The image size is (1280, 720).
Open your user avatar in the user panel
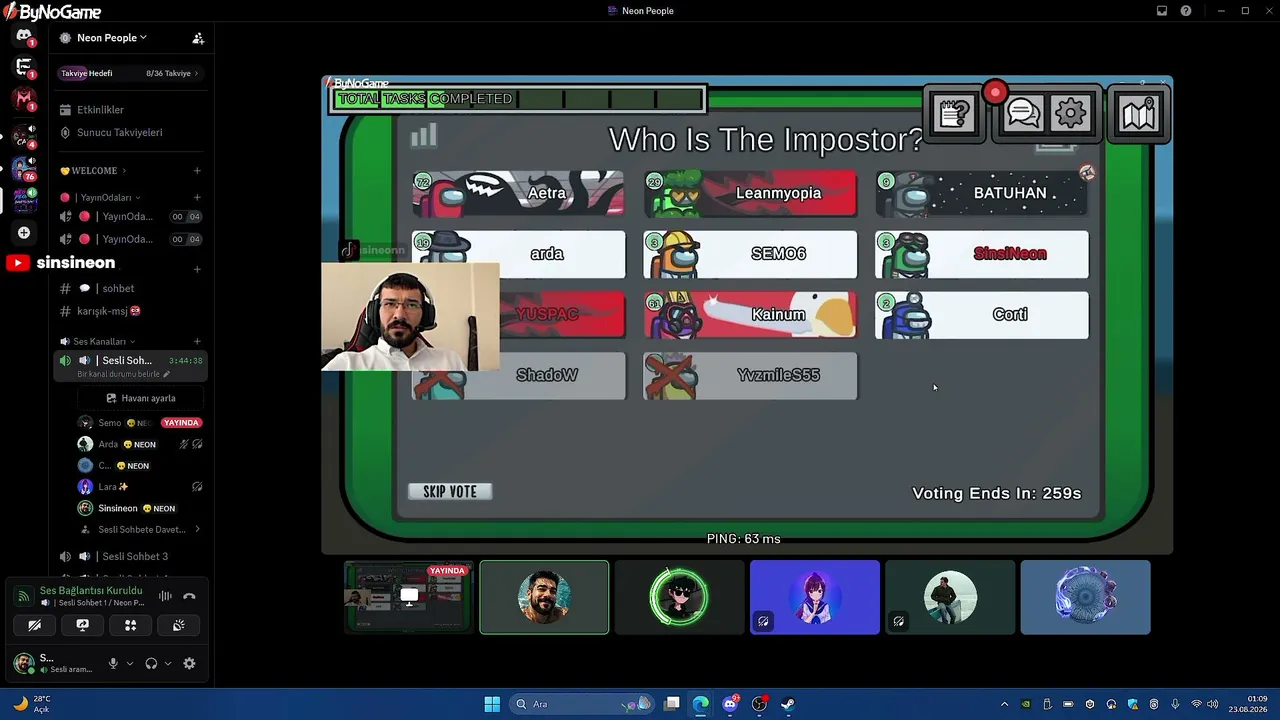tap(23, 663)
